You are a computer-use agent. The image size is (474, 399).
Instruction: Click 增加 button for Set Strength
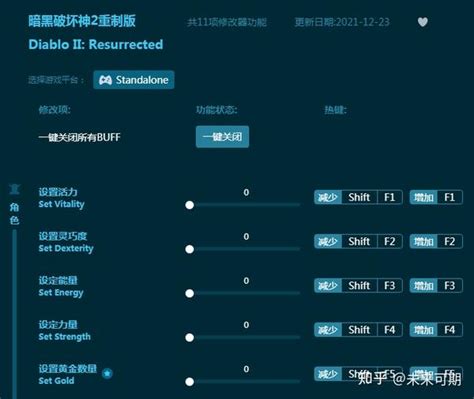click(423, 330)
